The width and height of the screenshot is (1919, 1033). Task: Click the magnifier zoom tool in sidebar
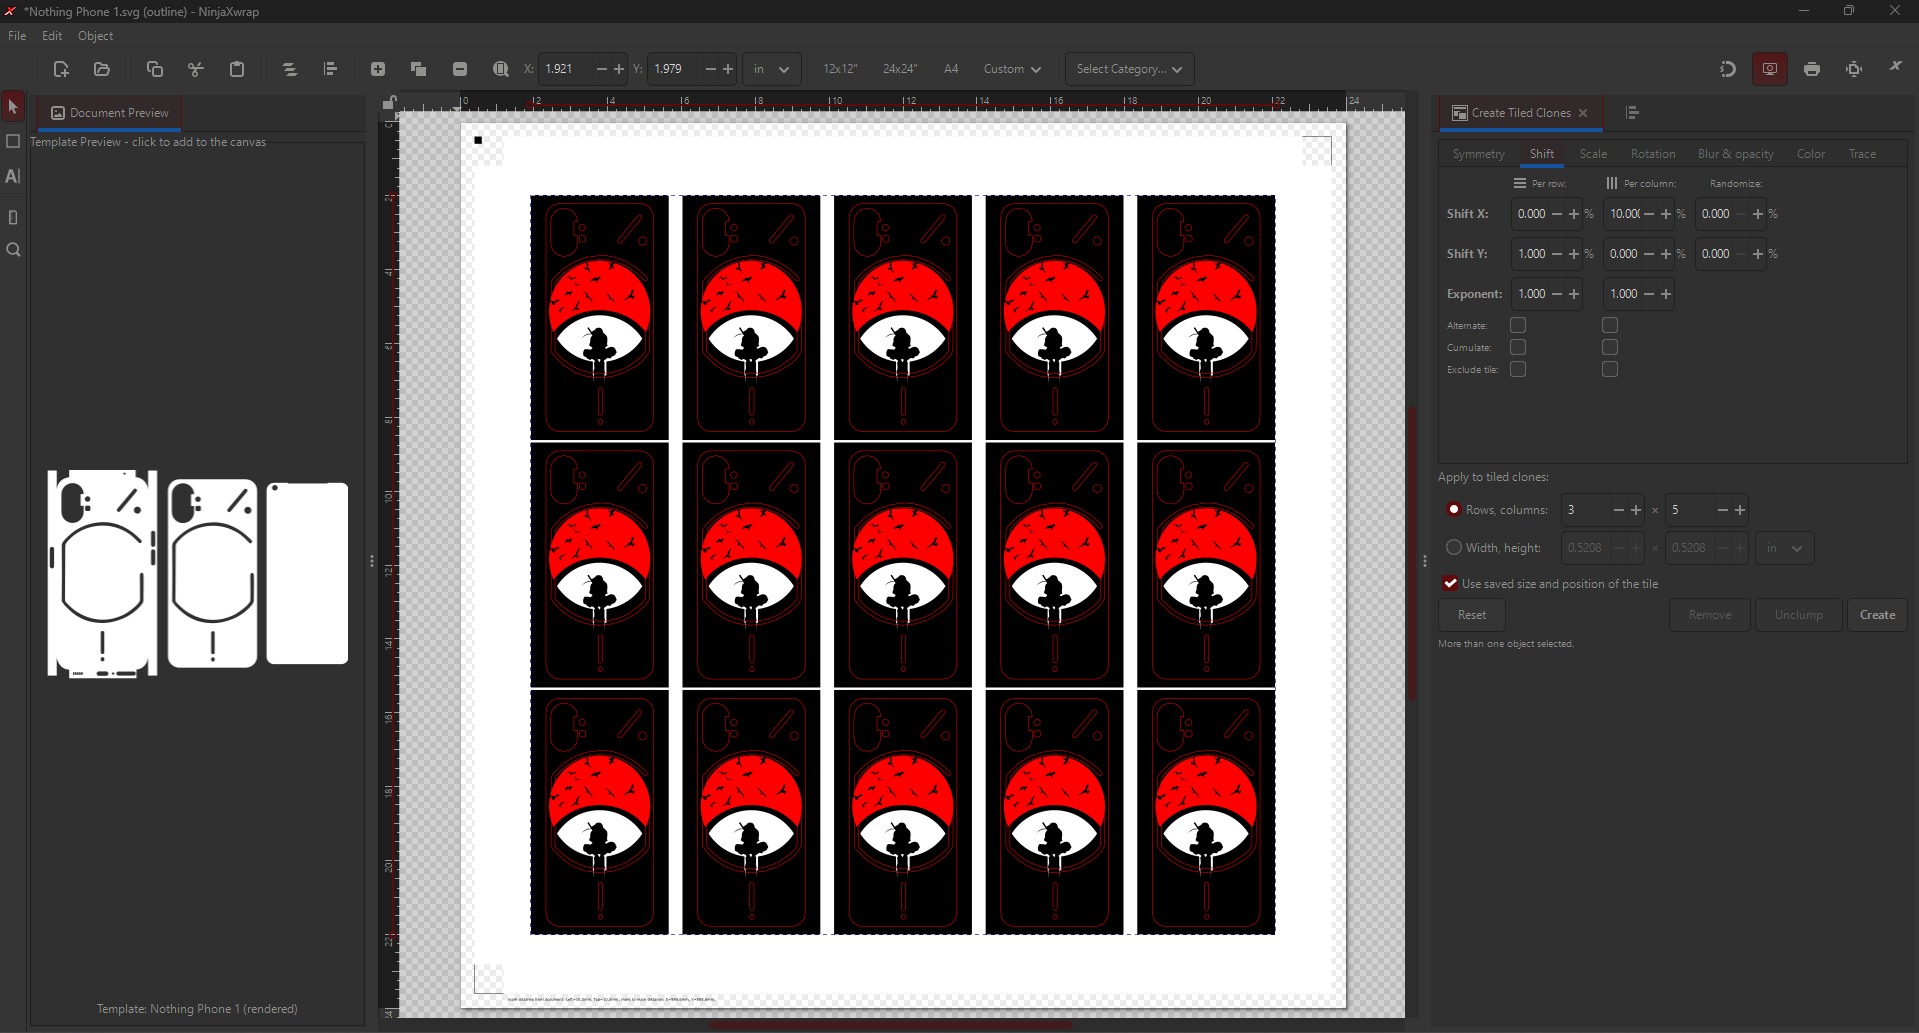coord(13,250)
